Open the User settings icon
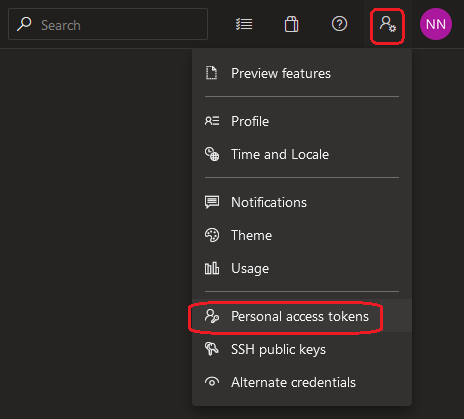464x419 pixels. pyautogui.click(x=388, y=24)
